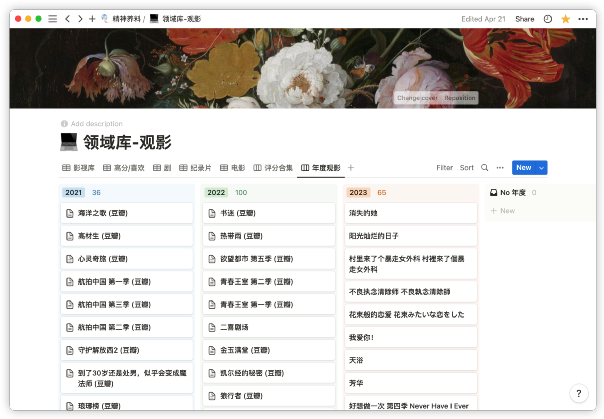The image size is (604, 419).
Task: Open the Sort option
Action: pos(466,168)
